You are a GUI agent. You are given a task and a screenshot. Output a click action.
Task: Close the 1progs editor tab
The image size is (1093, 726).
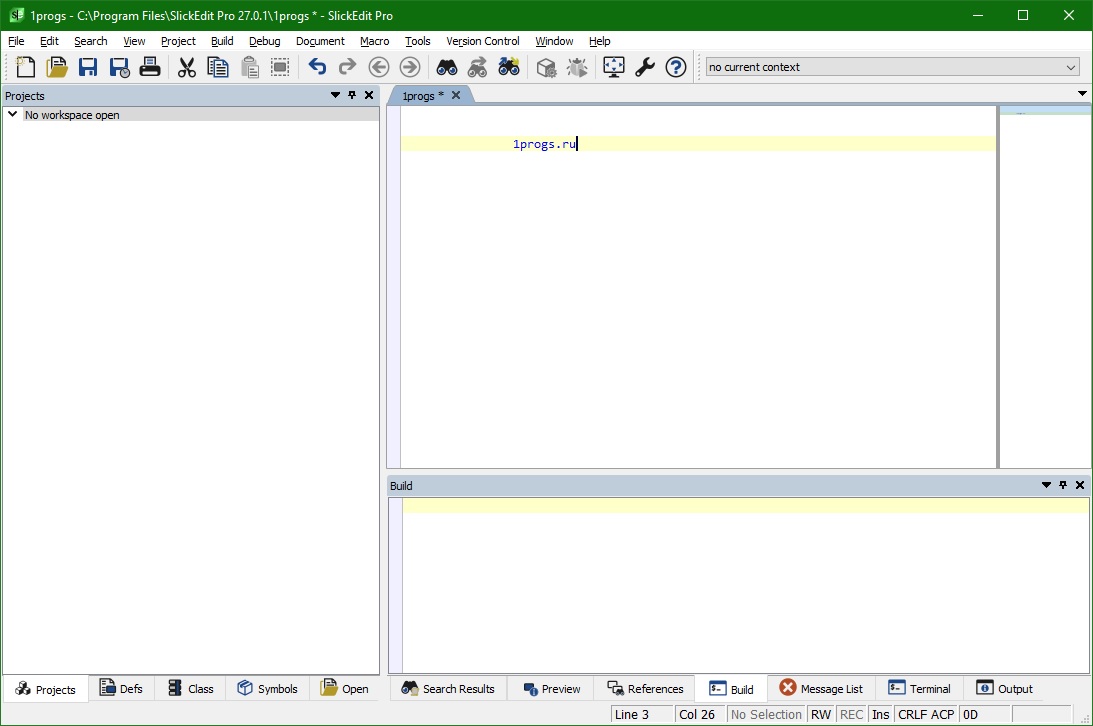coord(456,95)
